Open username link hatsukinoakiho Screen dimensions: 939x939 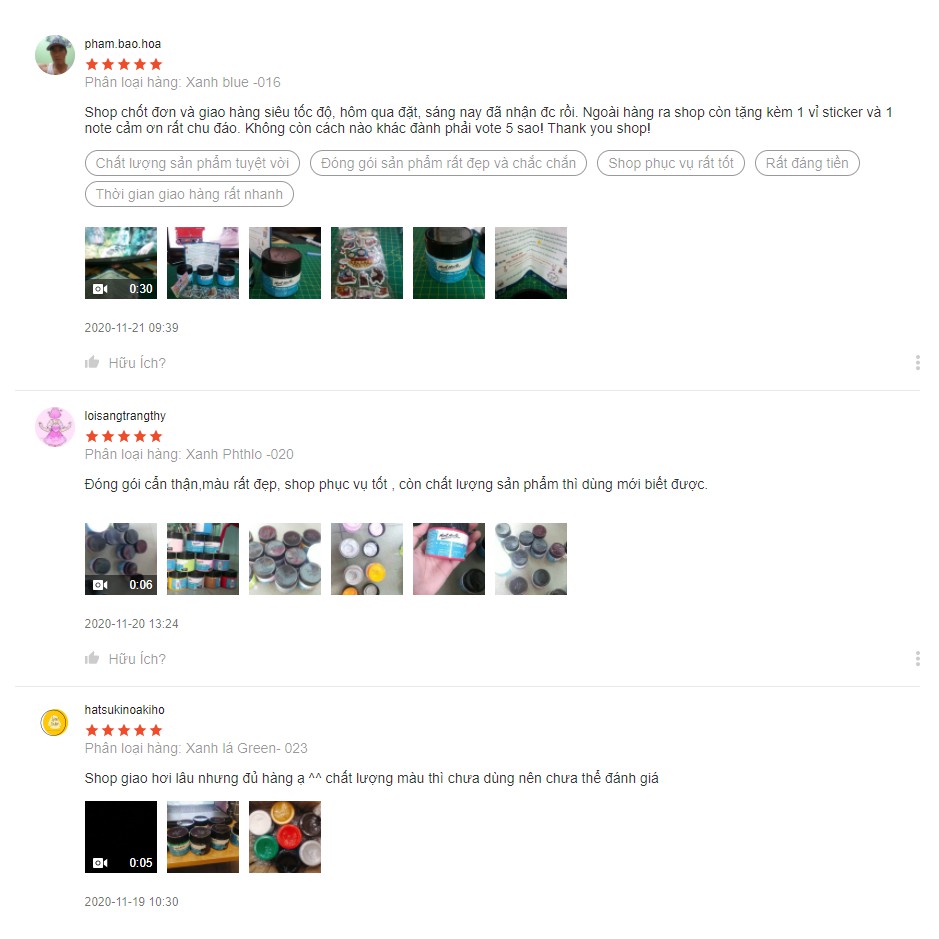(125, 710)
